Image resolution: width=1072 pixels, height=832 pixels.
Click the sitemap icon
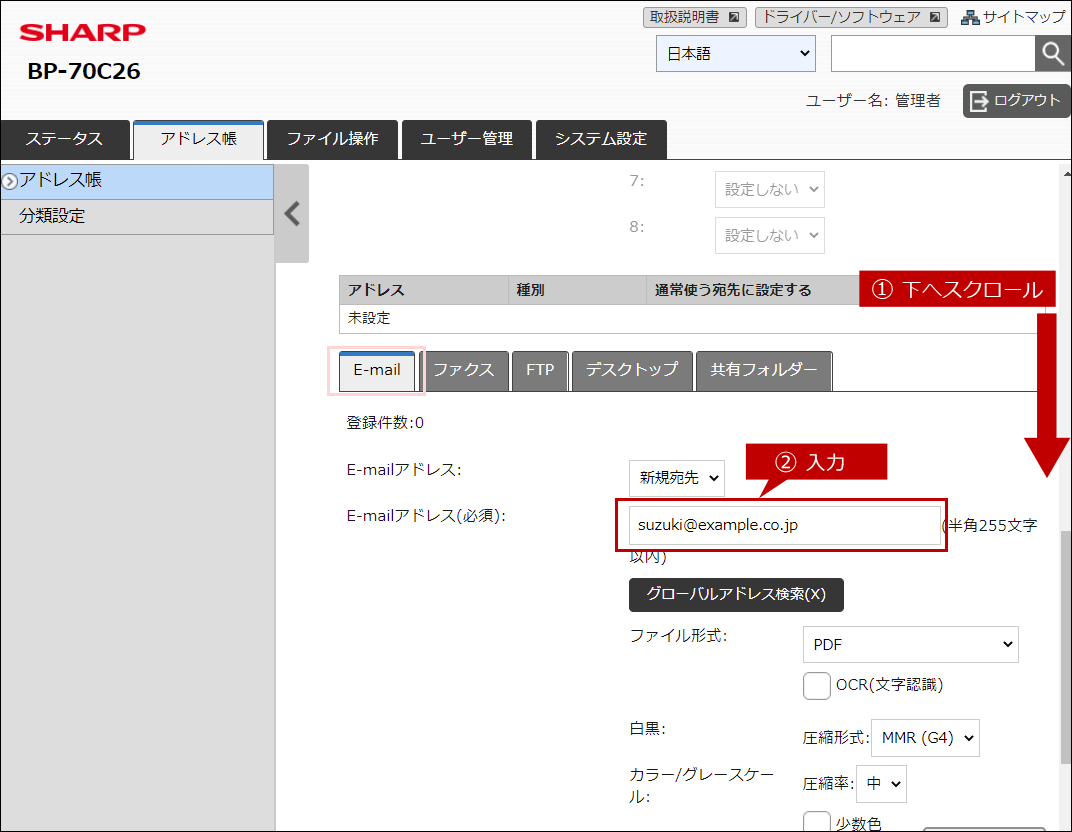click(x=969, y=17)
